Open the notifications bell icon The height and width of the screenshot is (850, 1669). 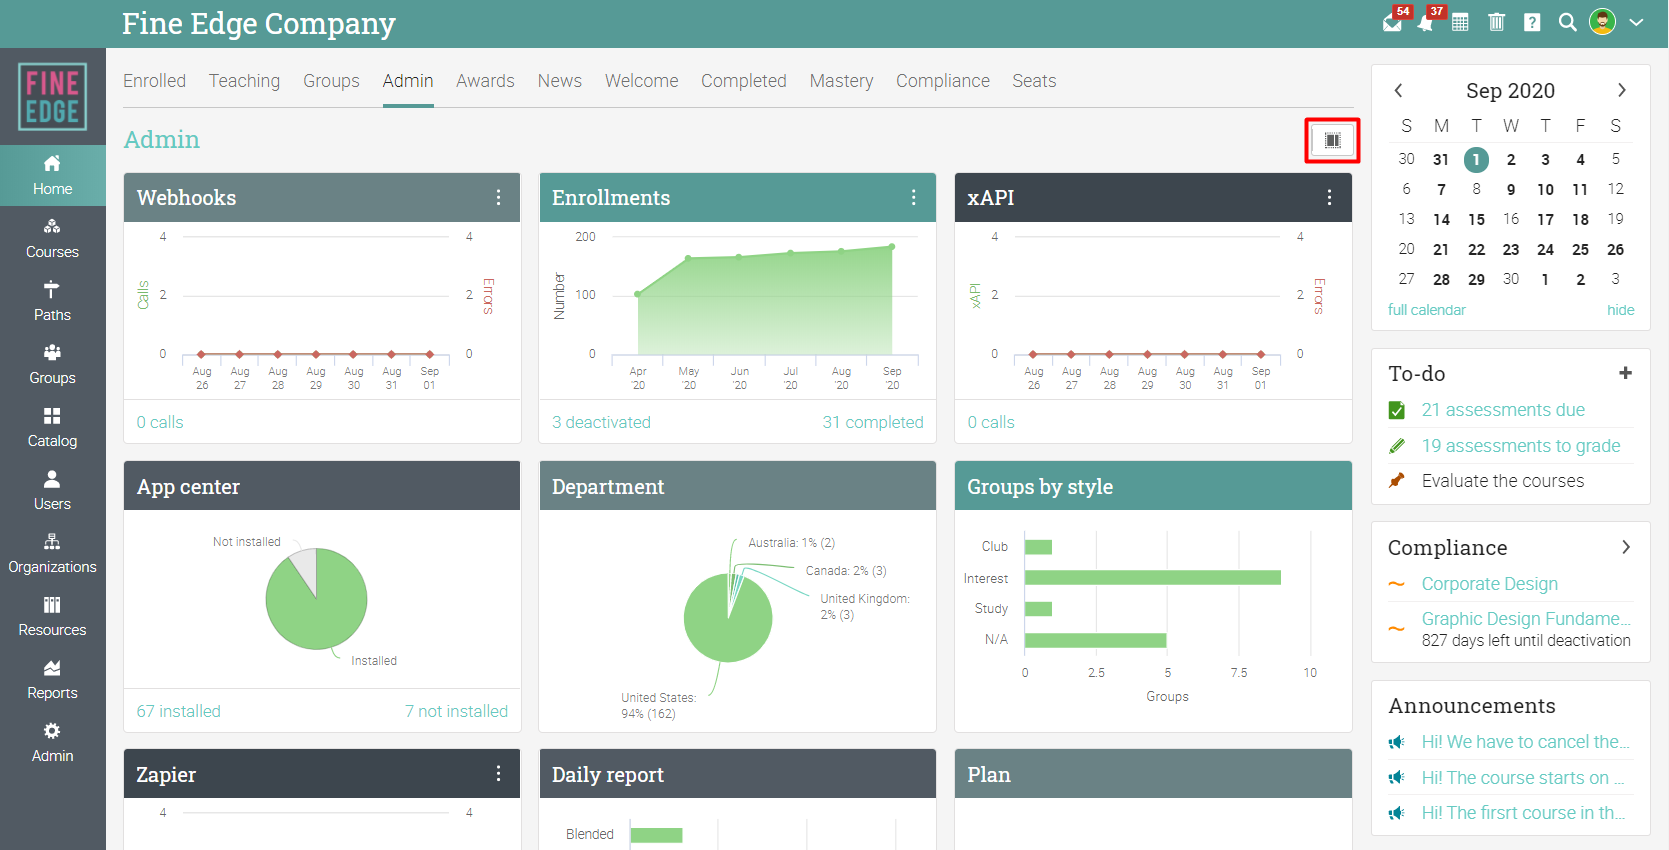point(1426,22)
